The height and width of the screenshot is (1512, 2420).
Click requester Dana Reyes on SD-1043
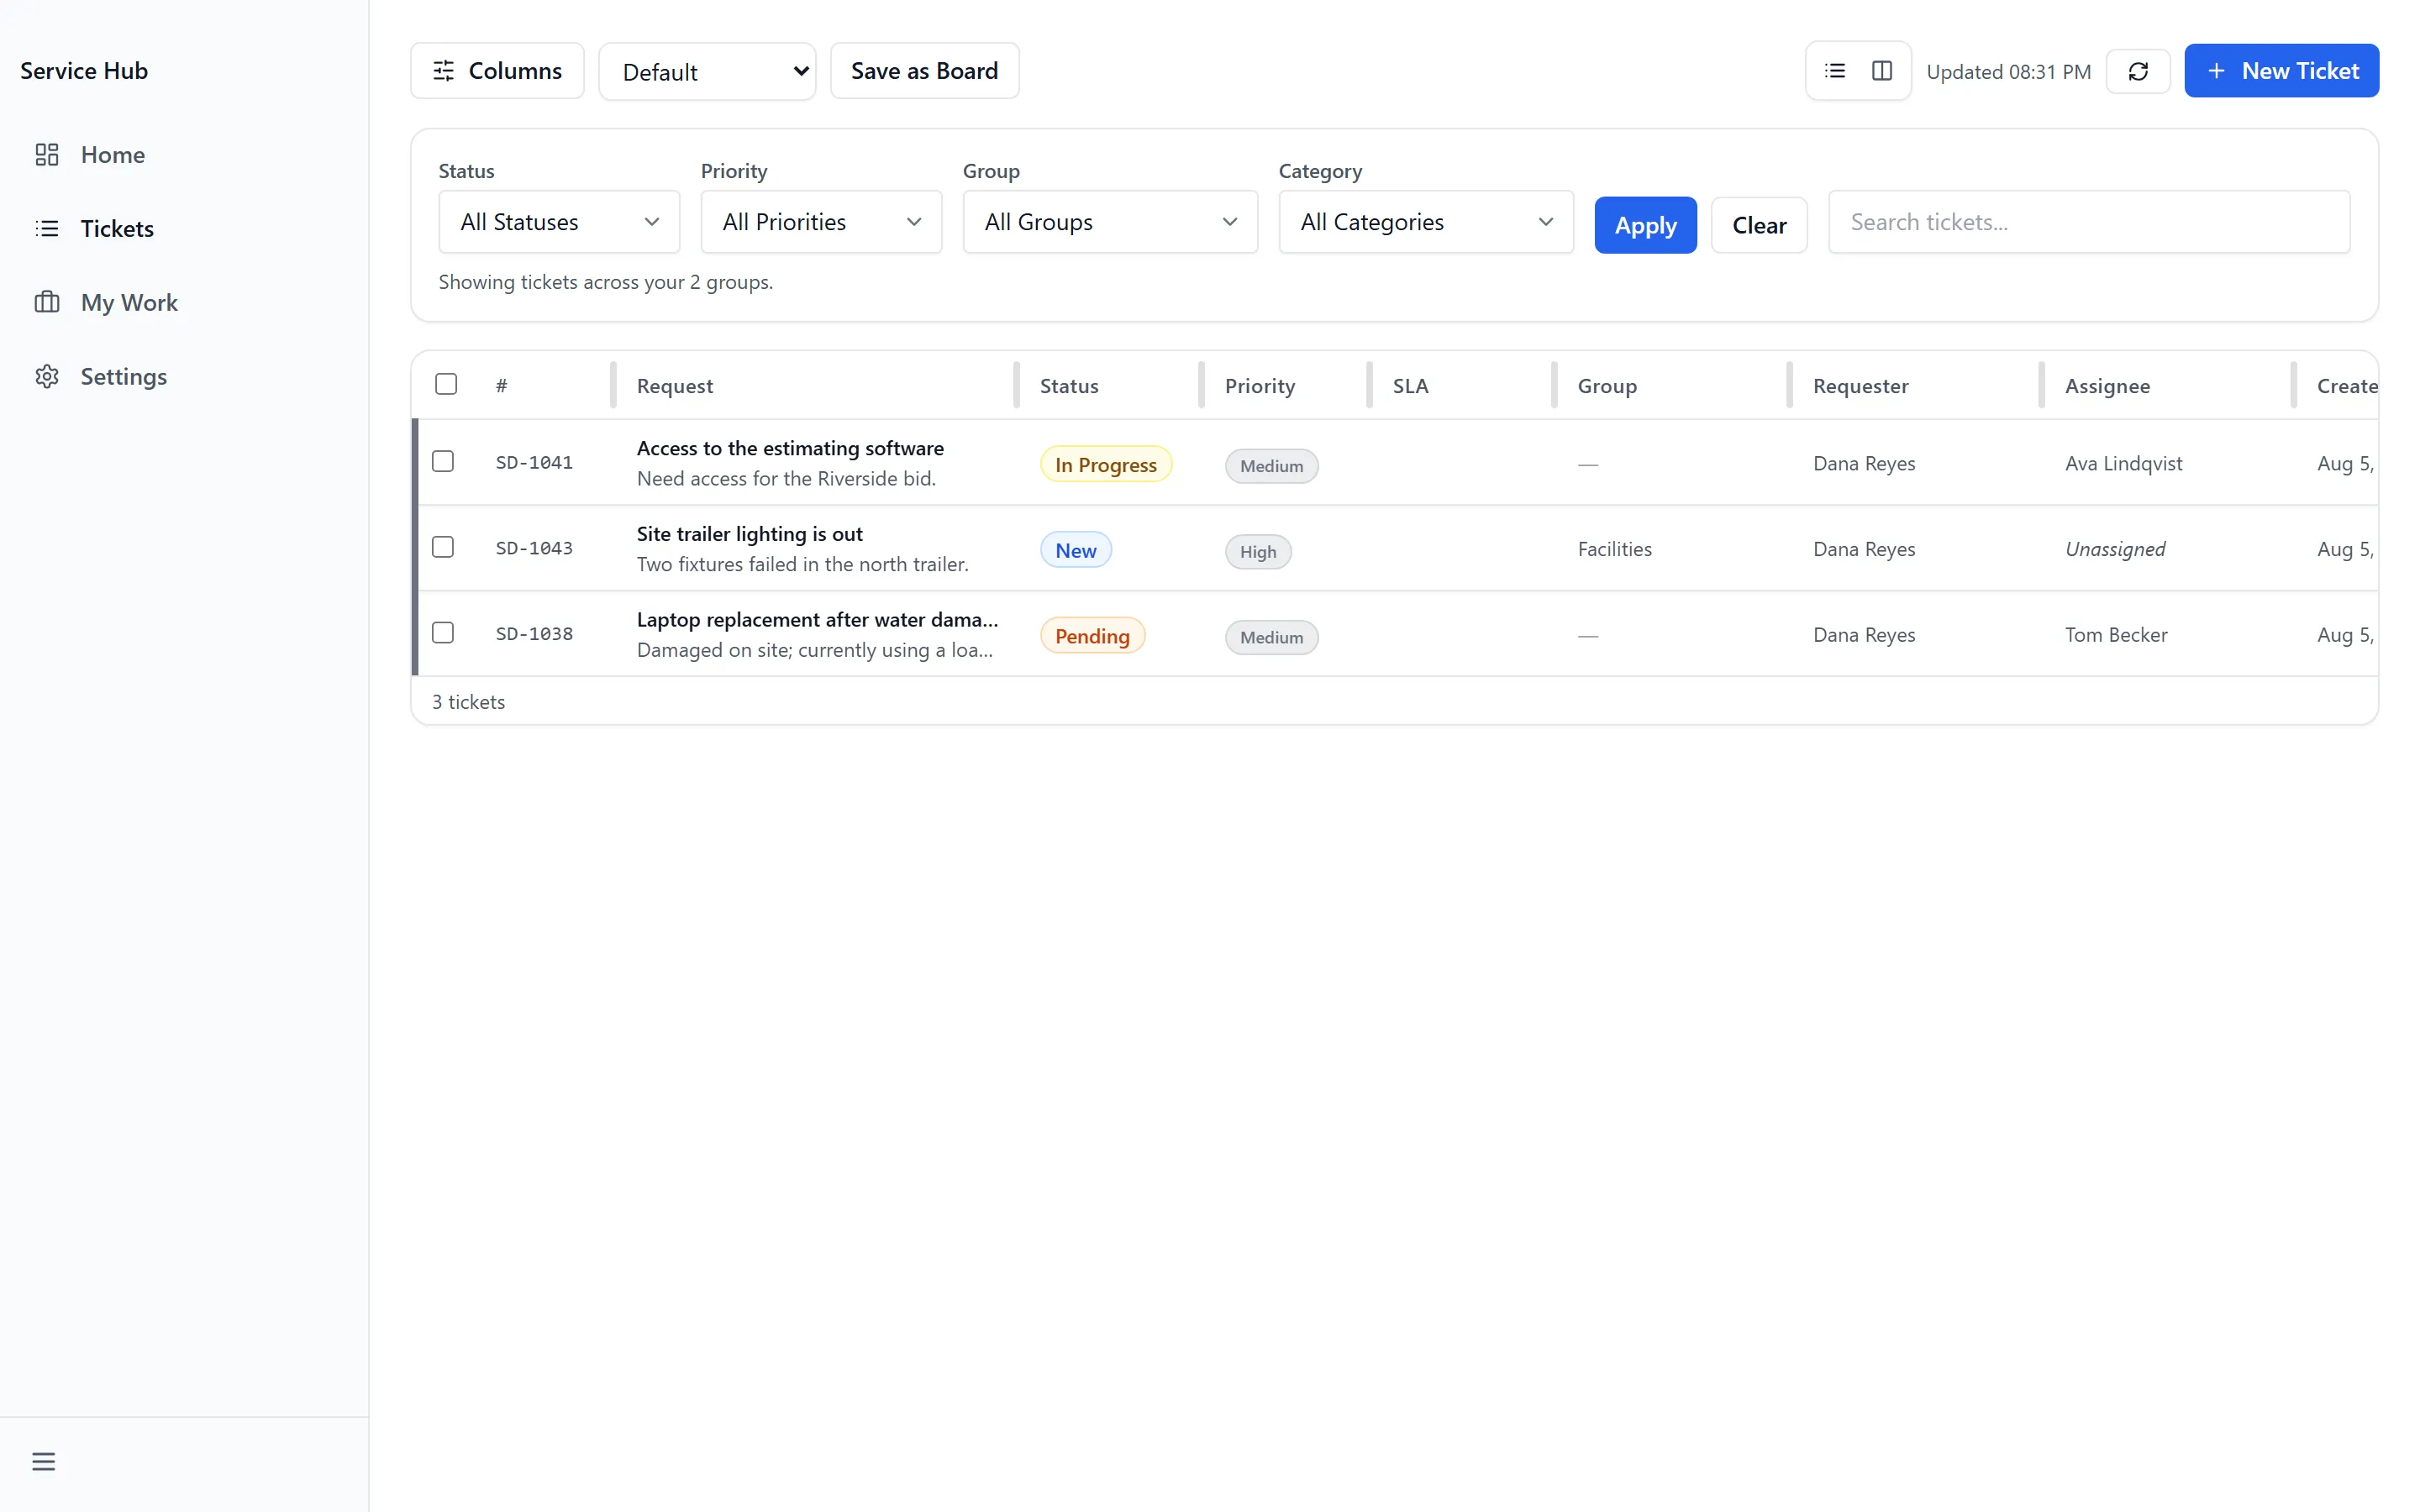coord(1864,549)
